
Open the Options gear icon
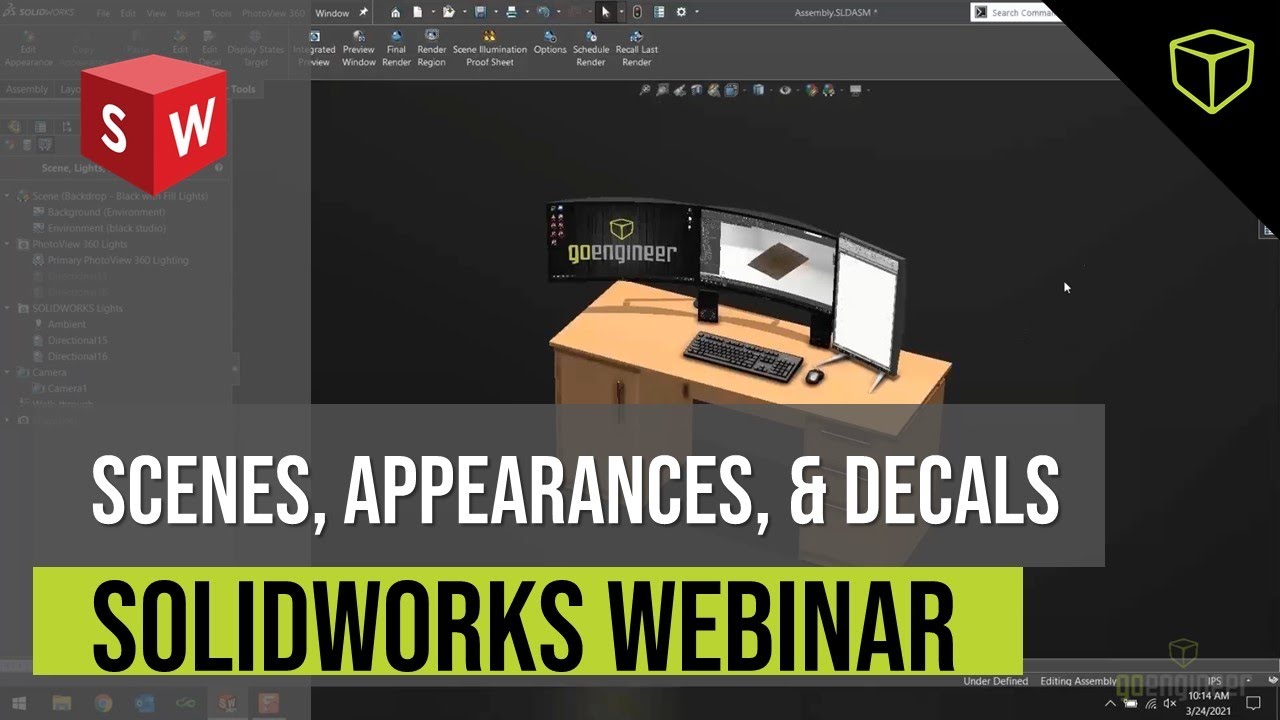tap(681, 12)
